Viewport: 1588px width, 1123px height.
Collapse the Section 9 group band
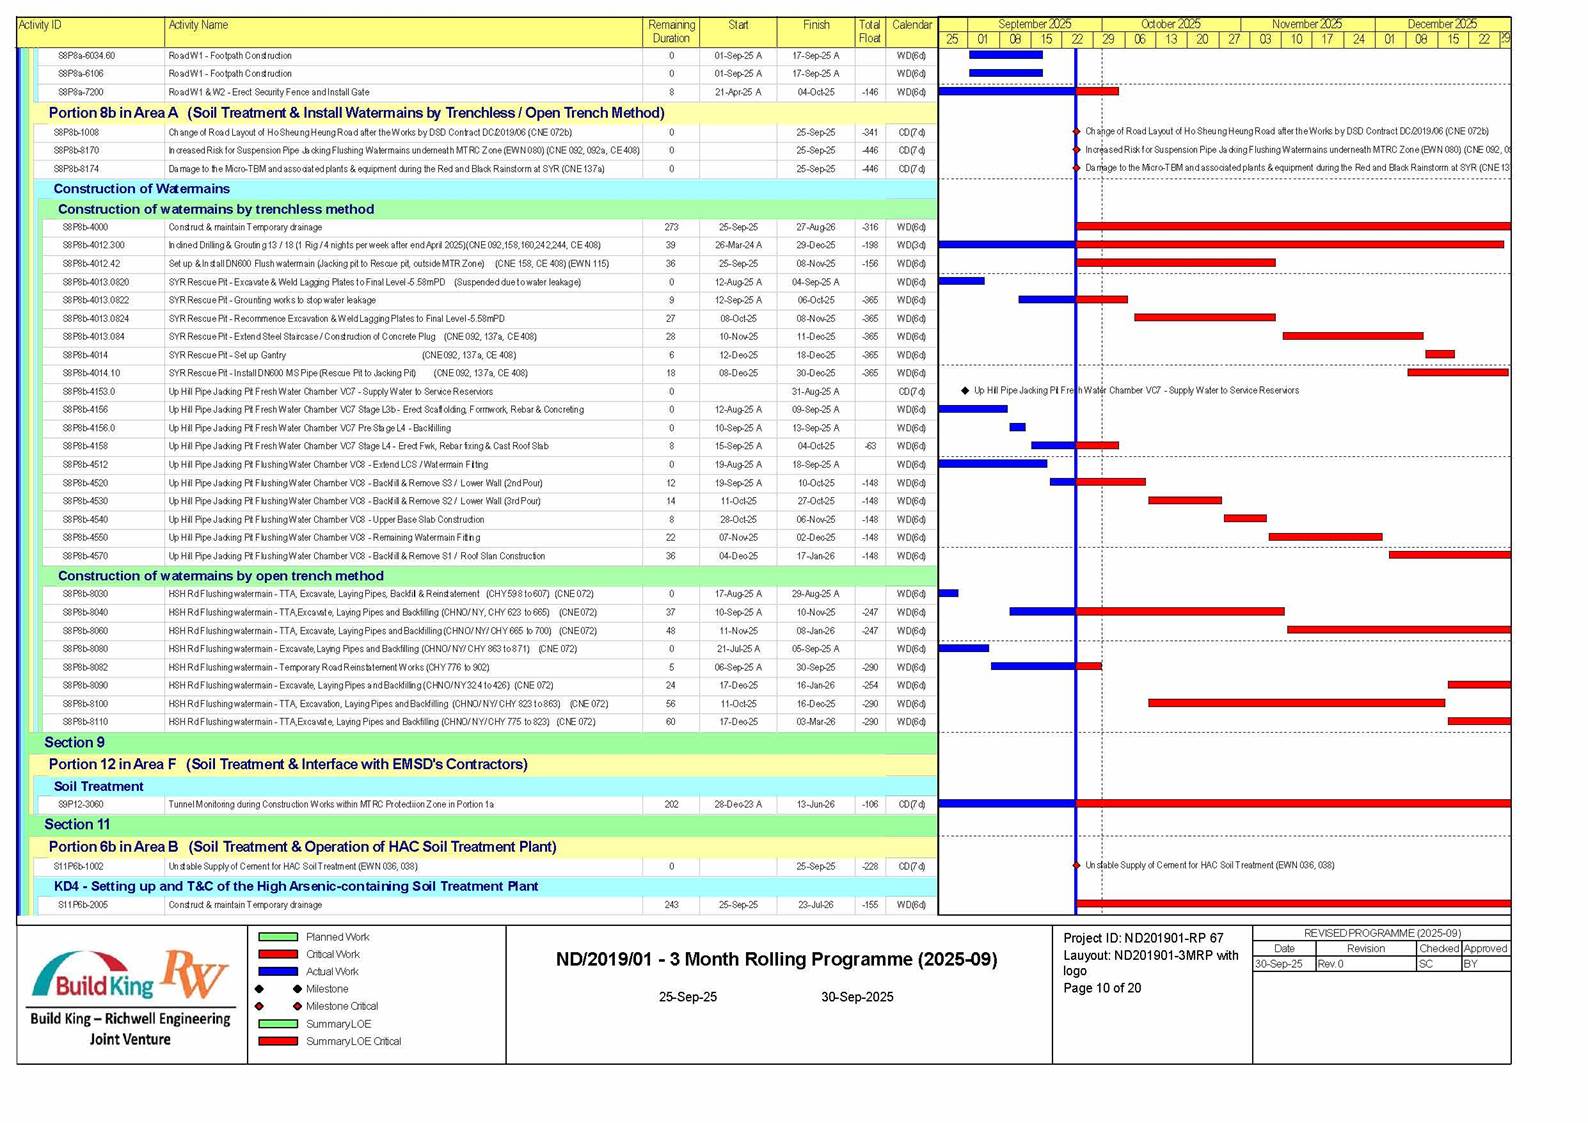[75, 742]
